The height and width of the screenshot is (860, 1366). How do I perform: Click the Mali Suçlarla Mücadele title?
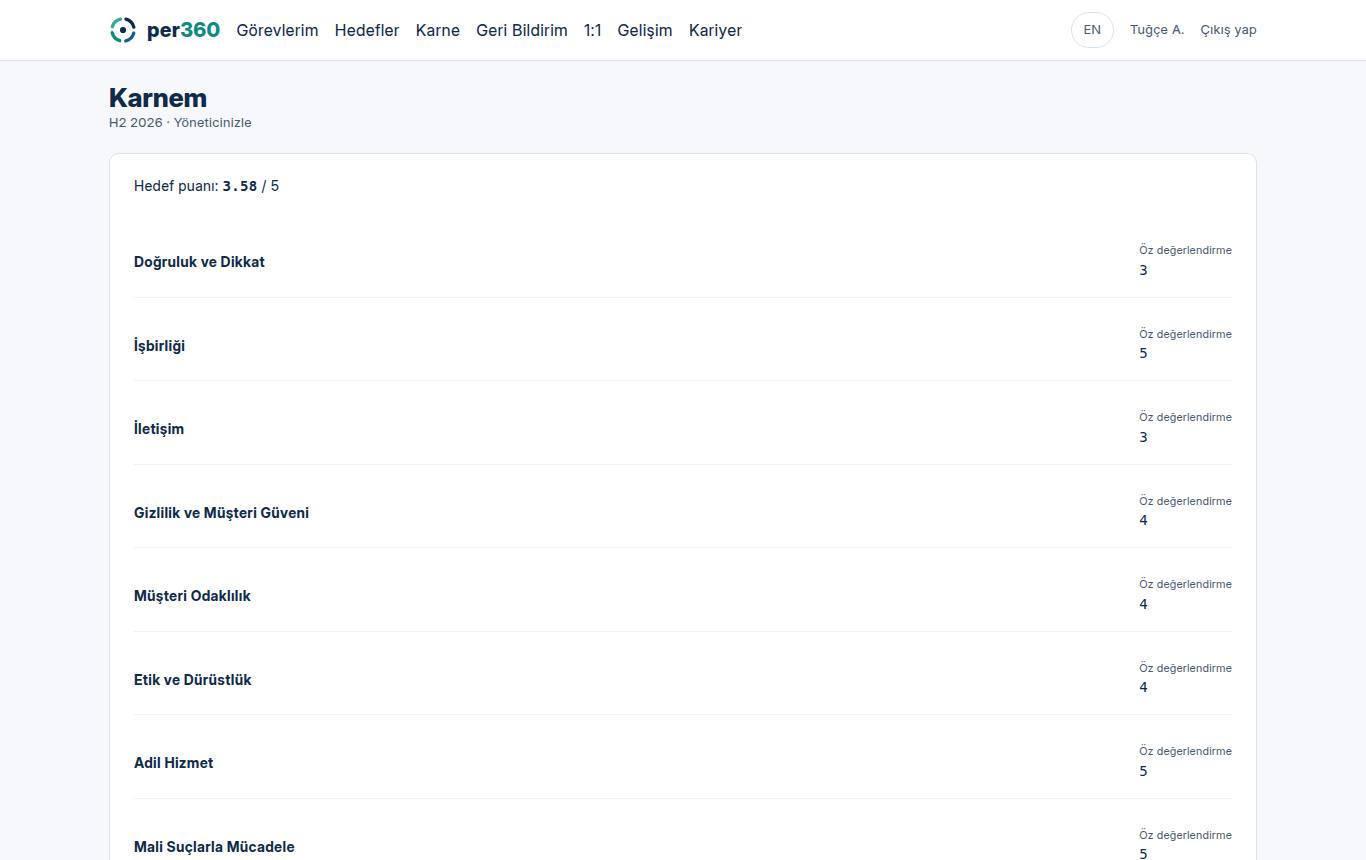click(x=214, y=847)
